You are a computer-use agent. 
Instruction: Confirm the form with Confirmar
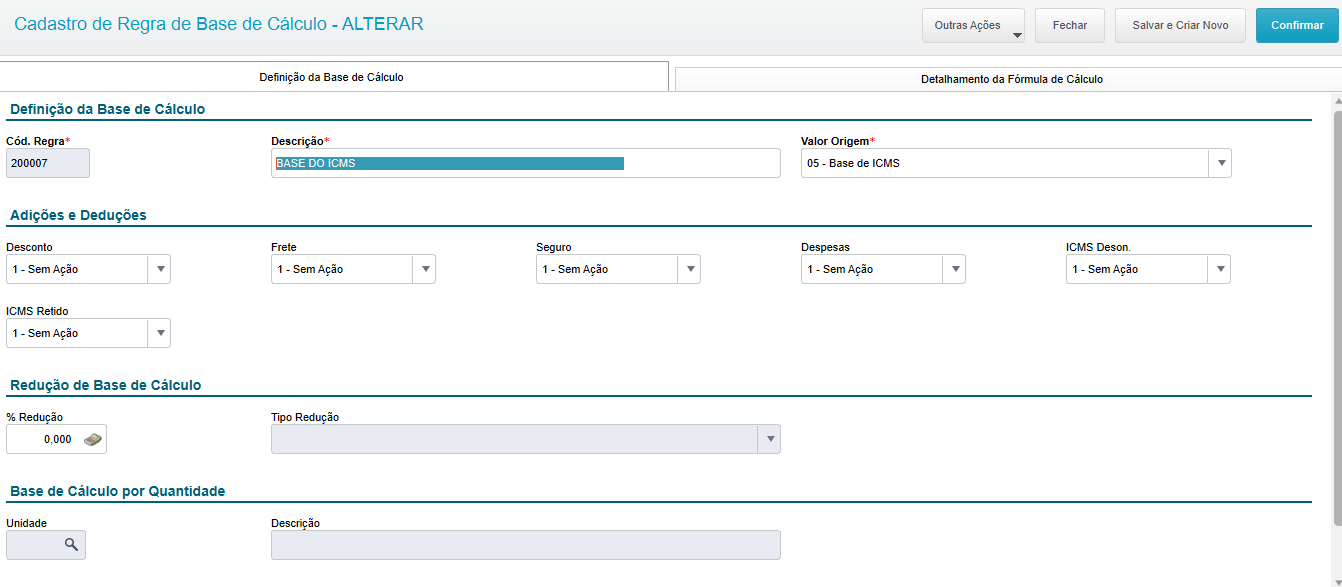click(1297, 26)
